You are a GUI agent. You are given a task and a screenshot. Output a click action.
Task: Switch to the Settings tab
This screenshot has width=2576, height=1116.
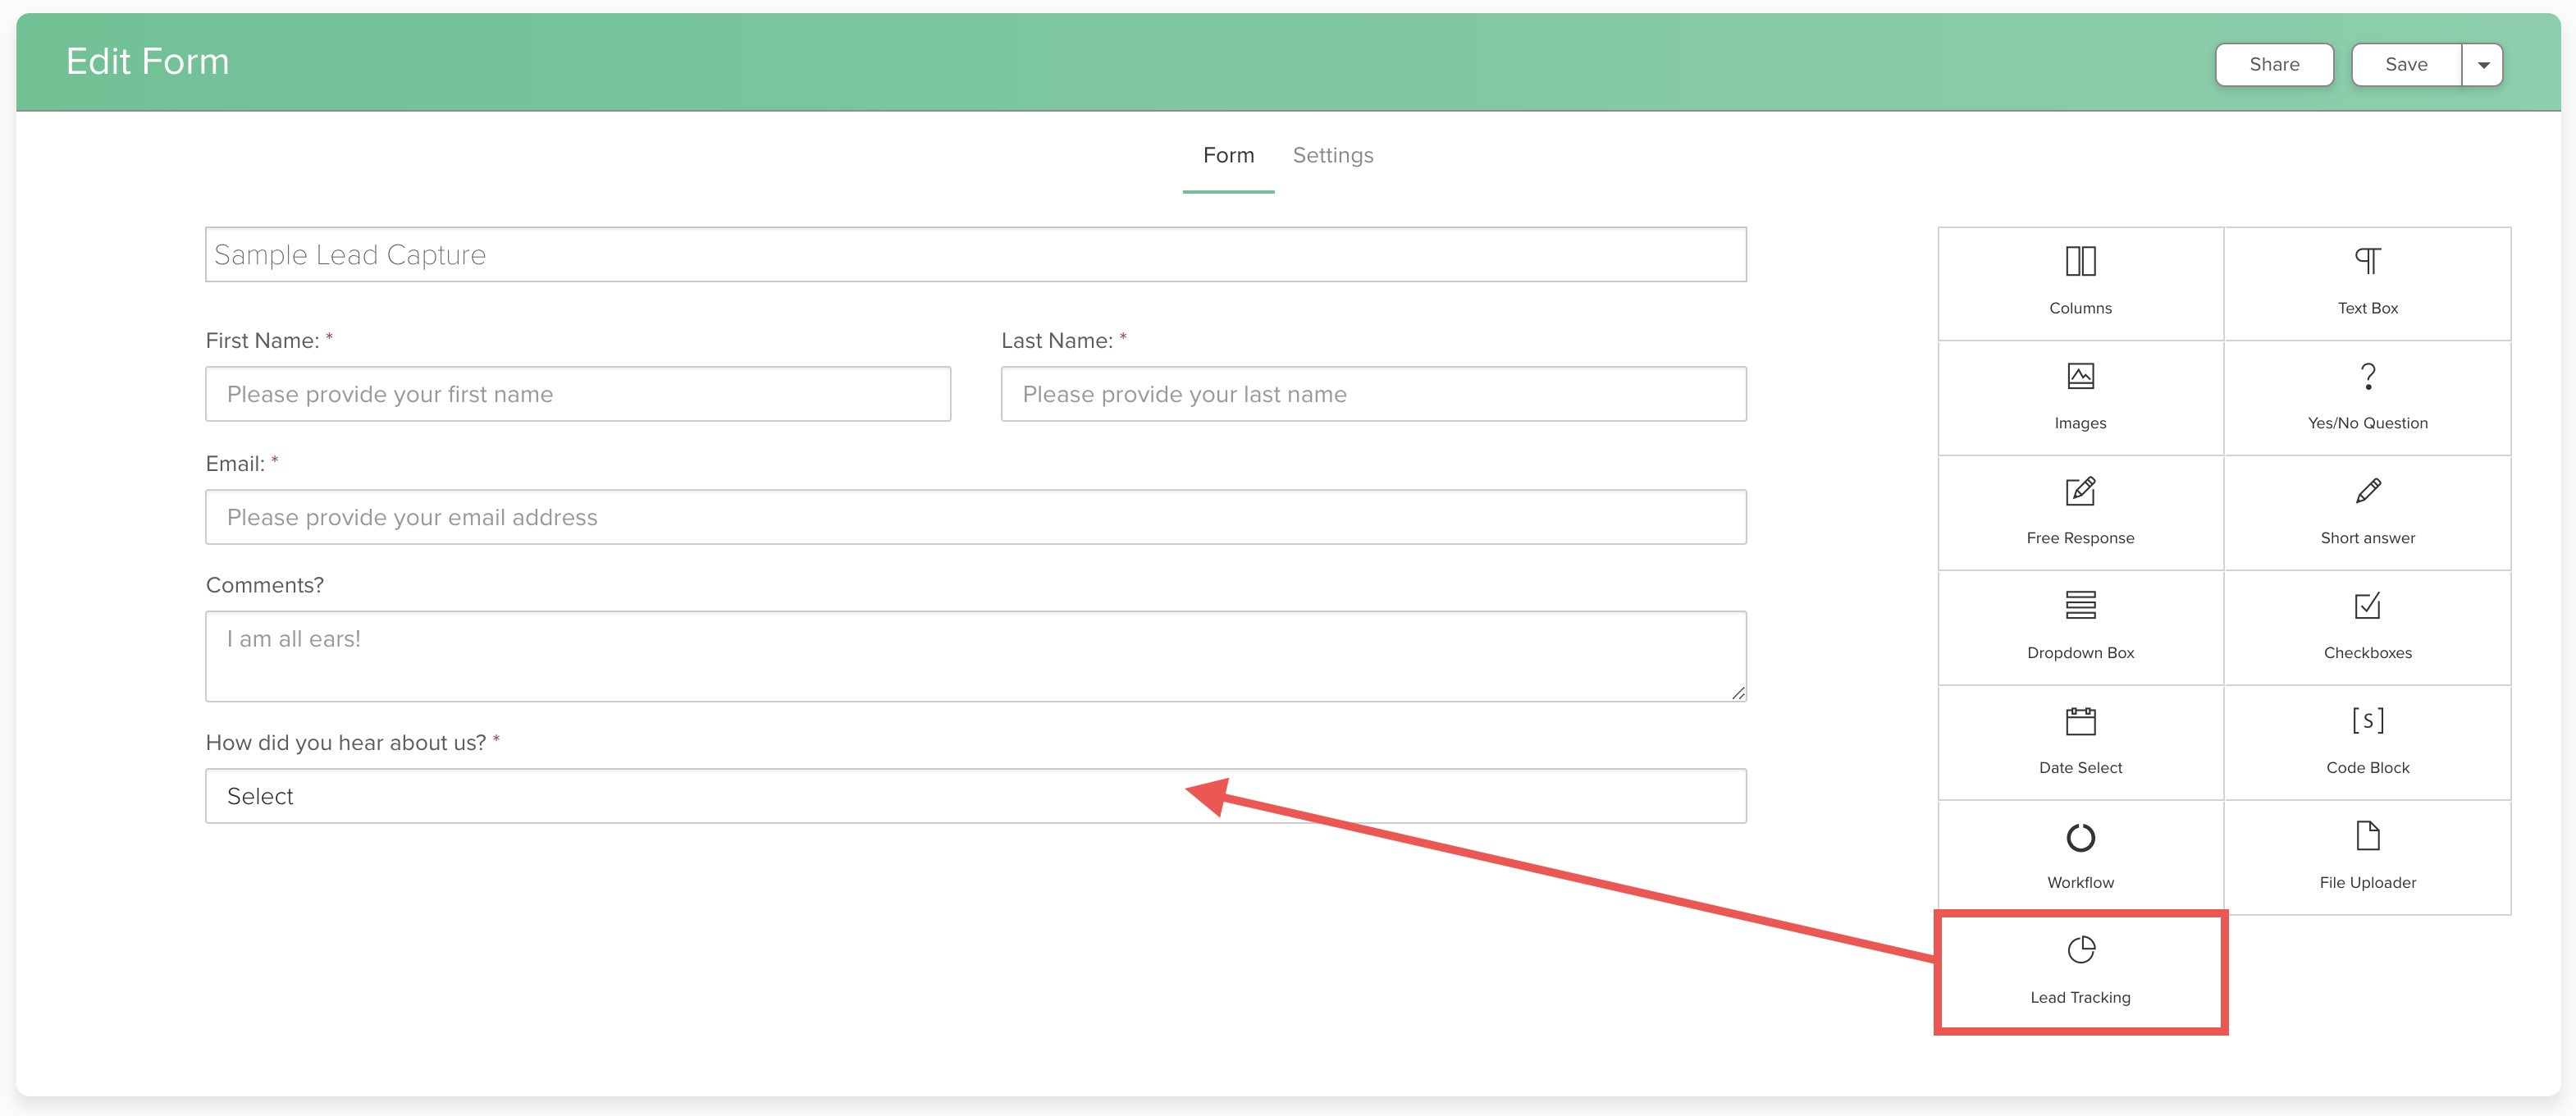tap(1332, 156)
